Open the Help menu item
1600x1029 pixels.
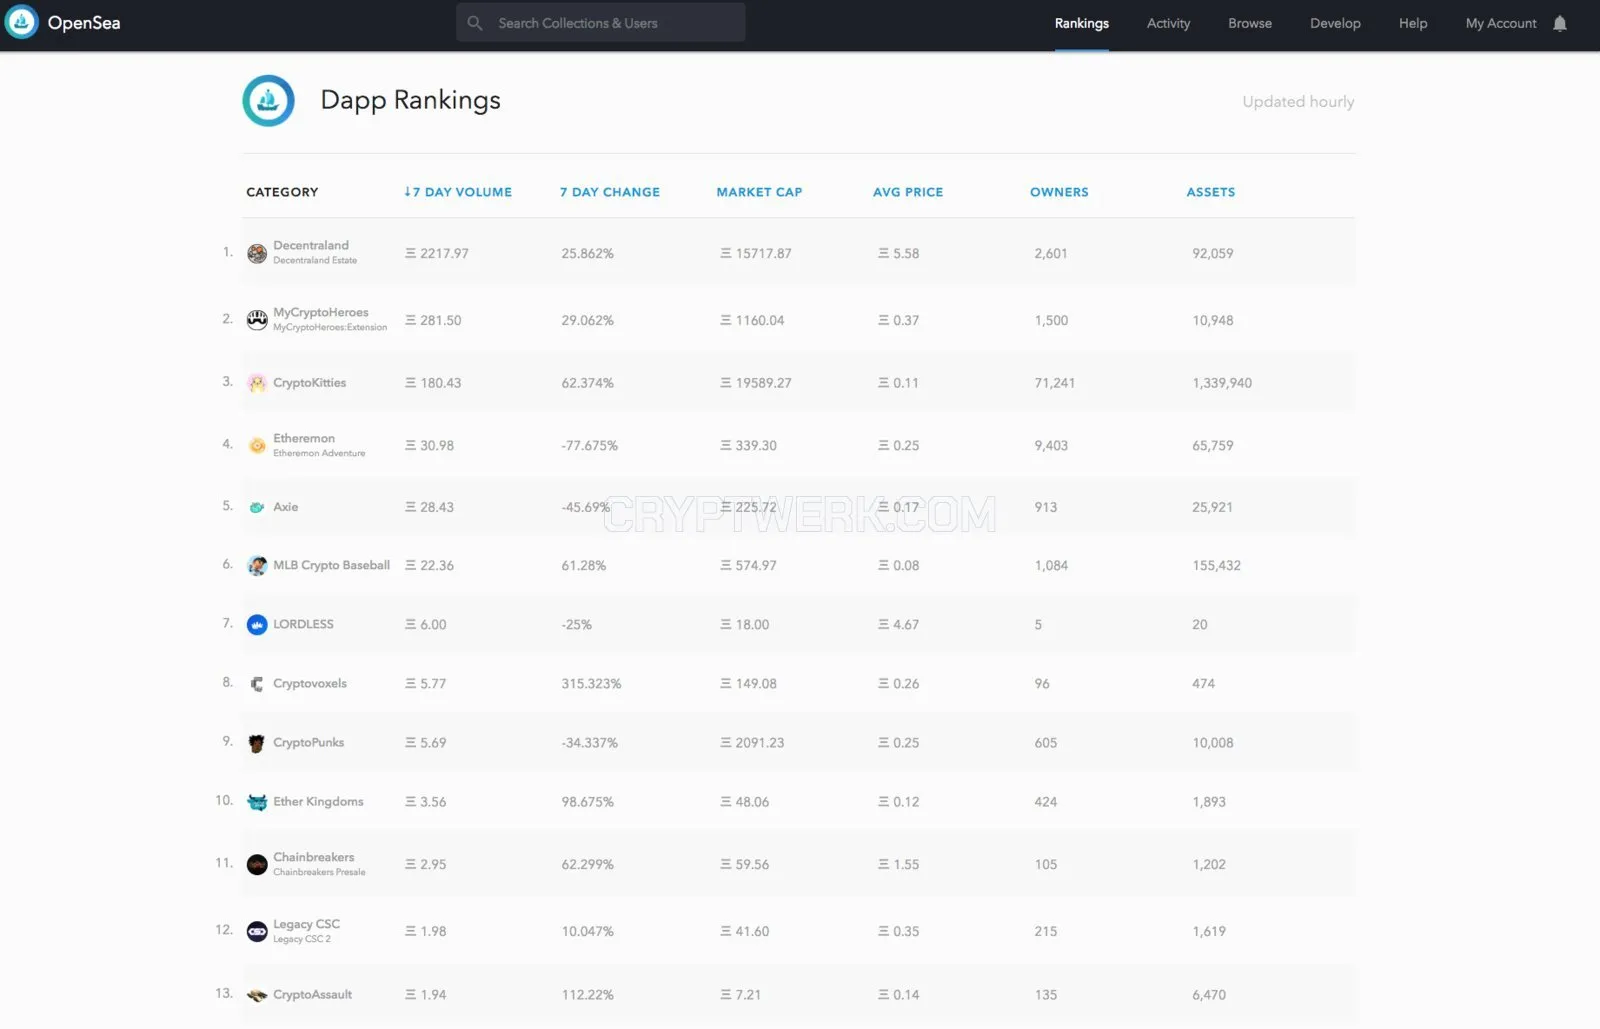pos(1413,23)
